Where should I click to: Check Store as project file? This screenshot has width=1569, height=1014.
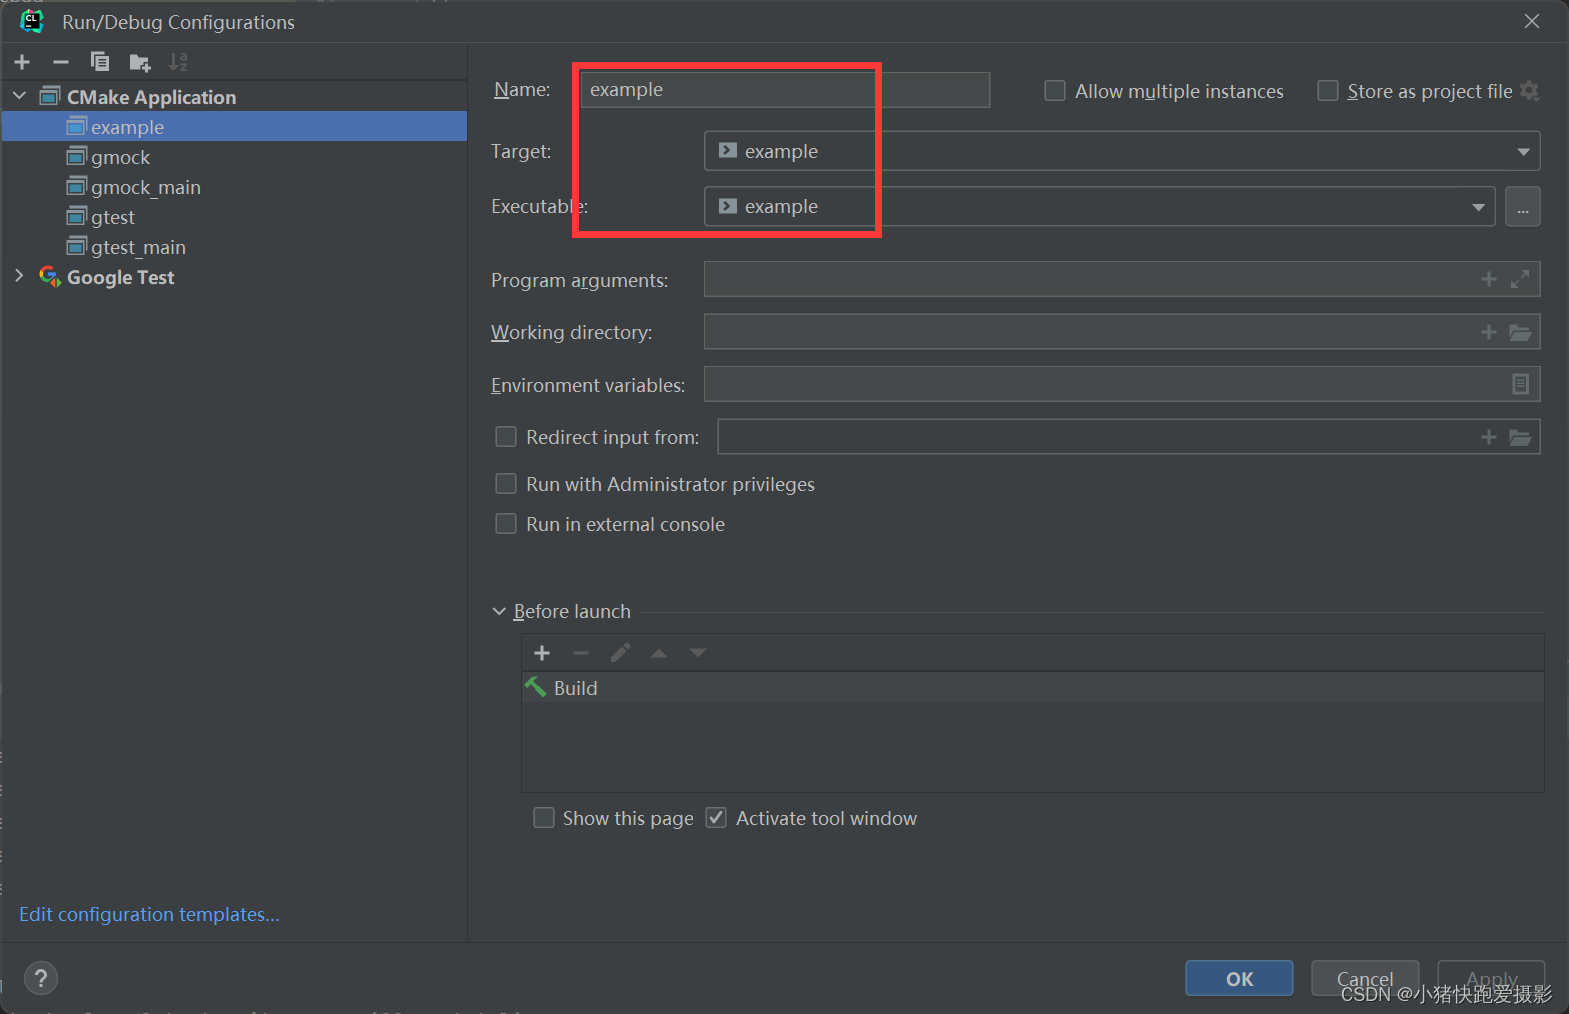coord(1327,91)
